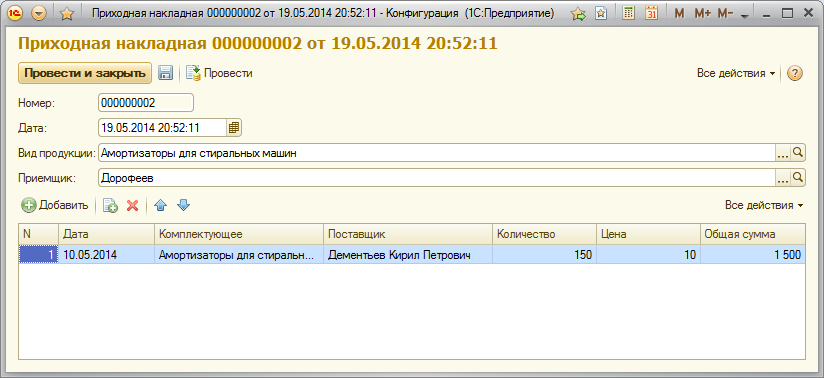Viewport: 824px width, 378px height.
Task: Click the N column header
Action: pos(39,234)
